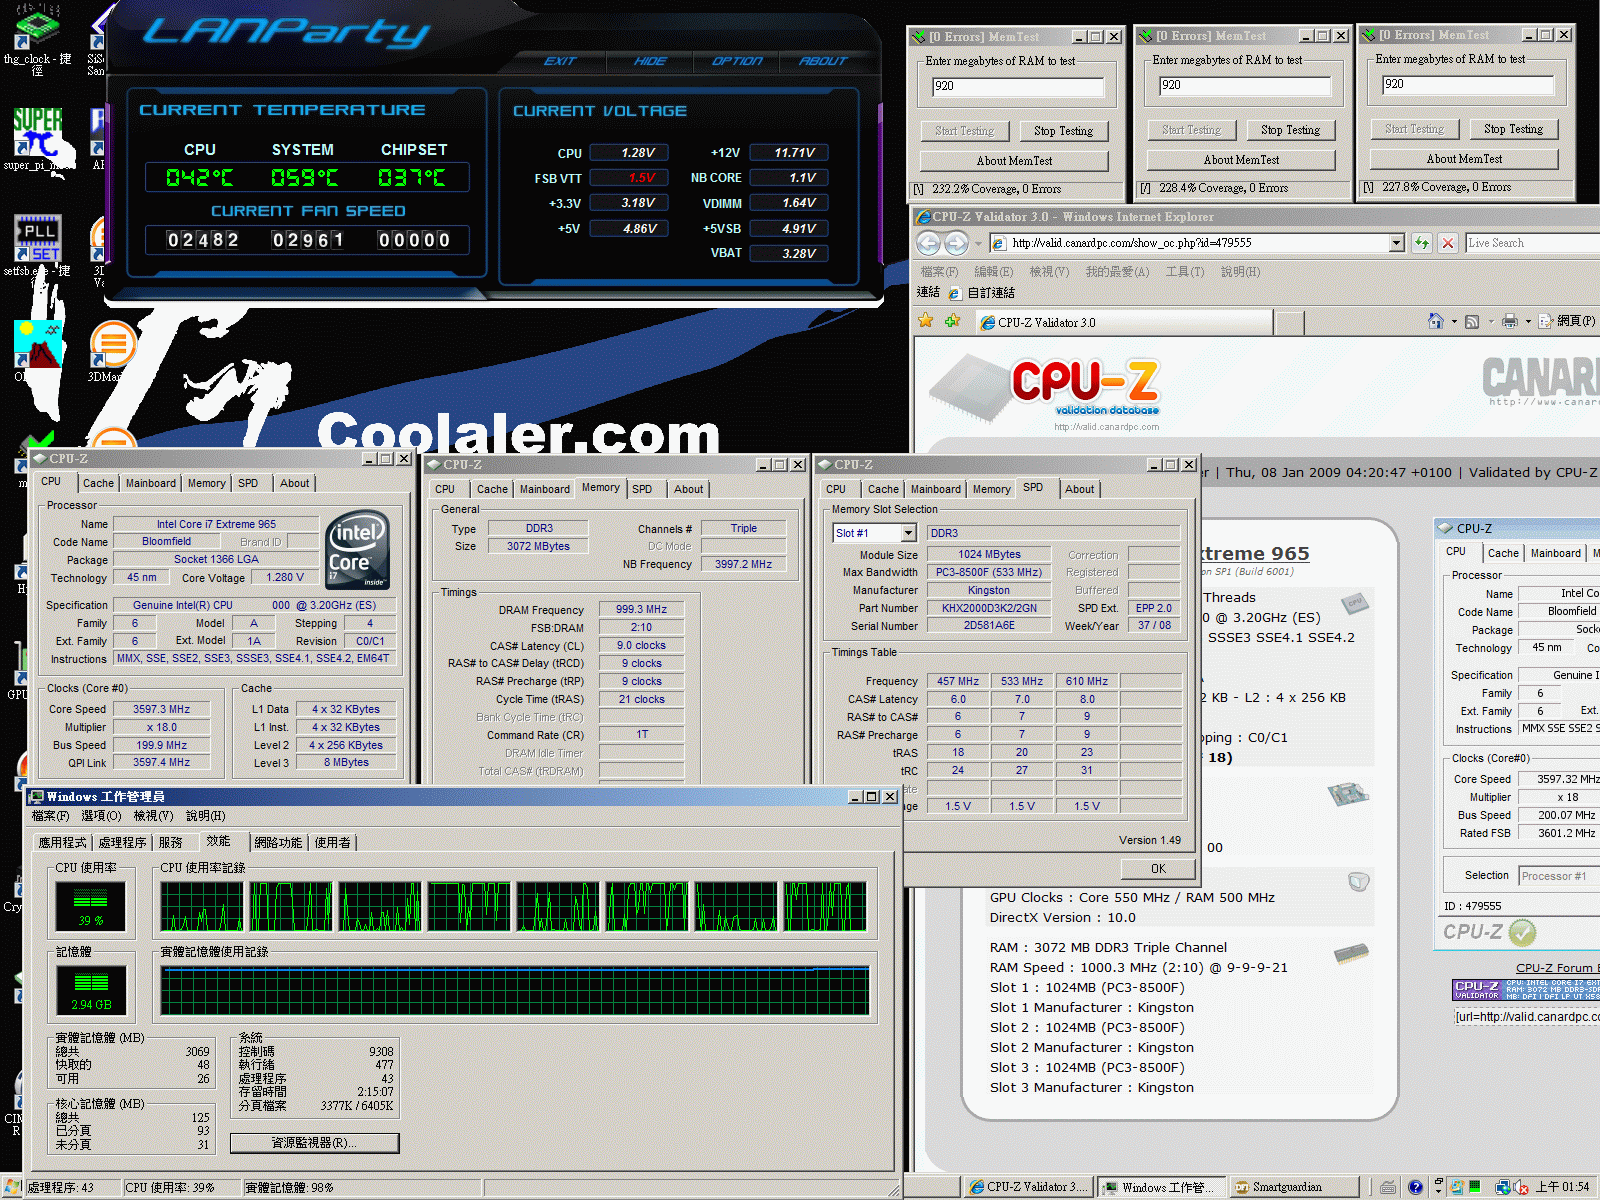Screen dimensions: 1600x1200
Task: Click About MemTest in second MemTest window
Action: pyautogui.click(x=1241, y=160)
